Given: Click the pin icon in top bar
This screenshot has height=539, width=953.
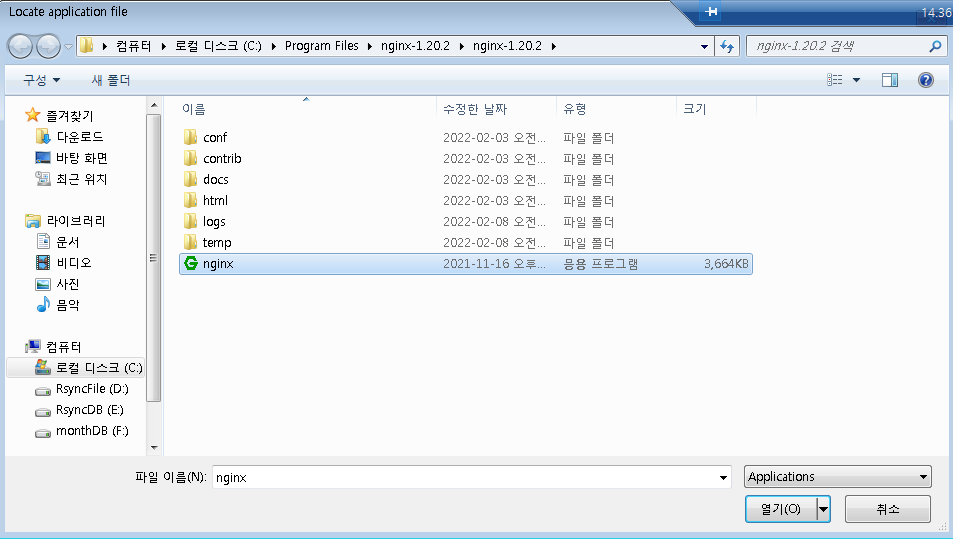Looking at the screenshot, I should (711, 11).
